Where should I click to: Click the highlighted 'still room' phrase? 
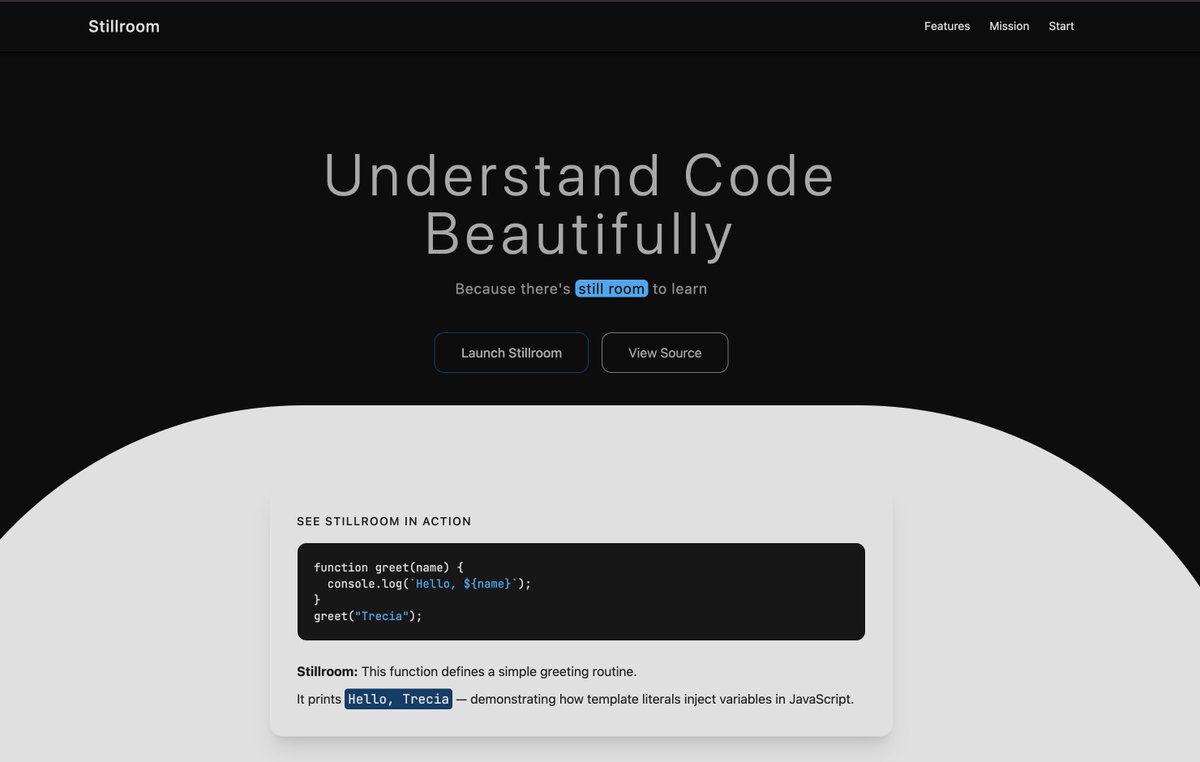(x=612, y=289)
